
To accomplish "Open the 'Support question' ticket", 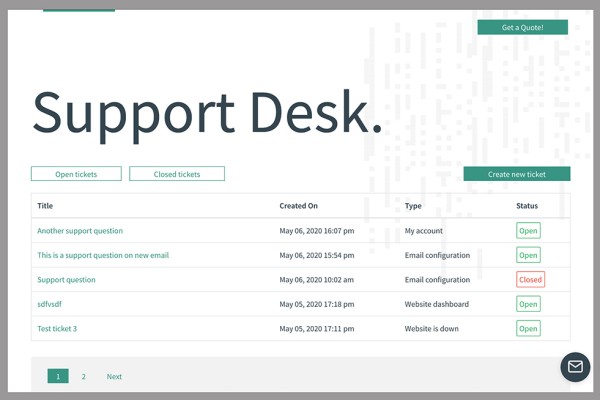I will click(66, 280).
